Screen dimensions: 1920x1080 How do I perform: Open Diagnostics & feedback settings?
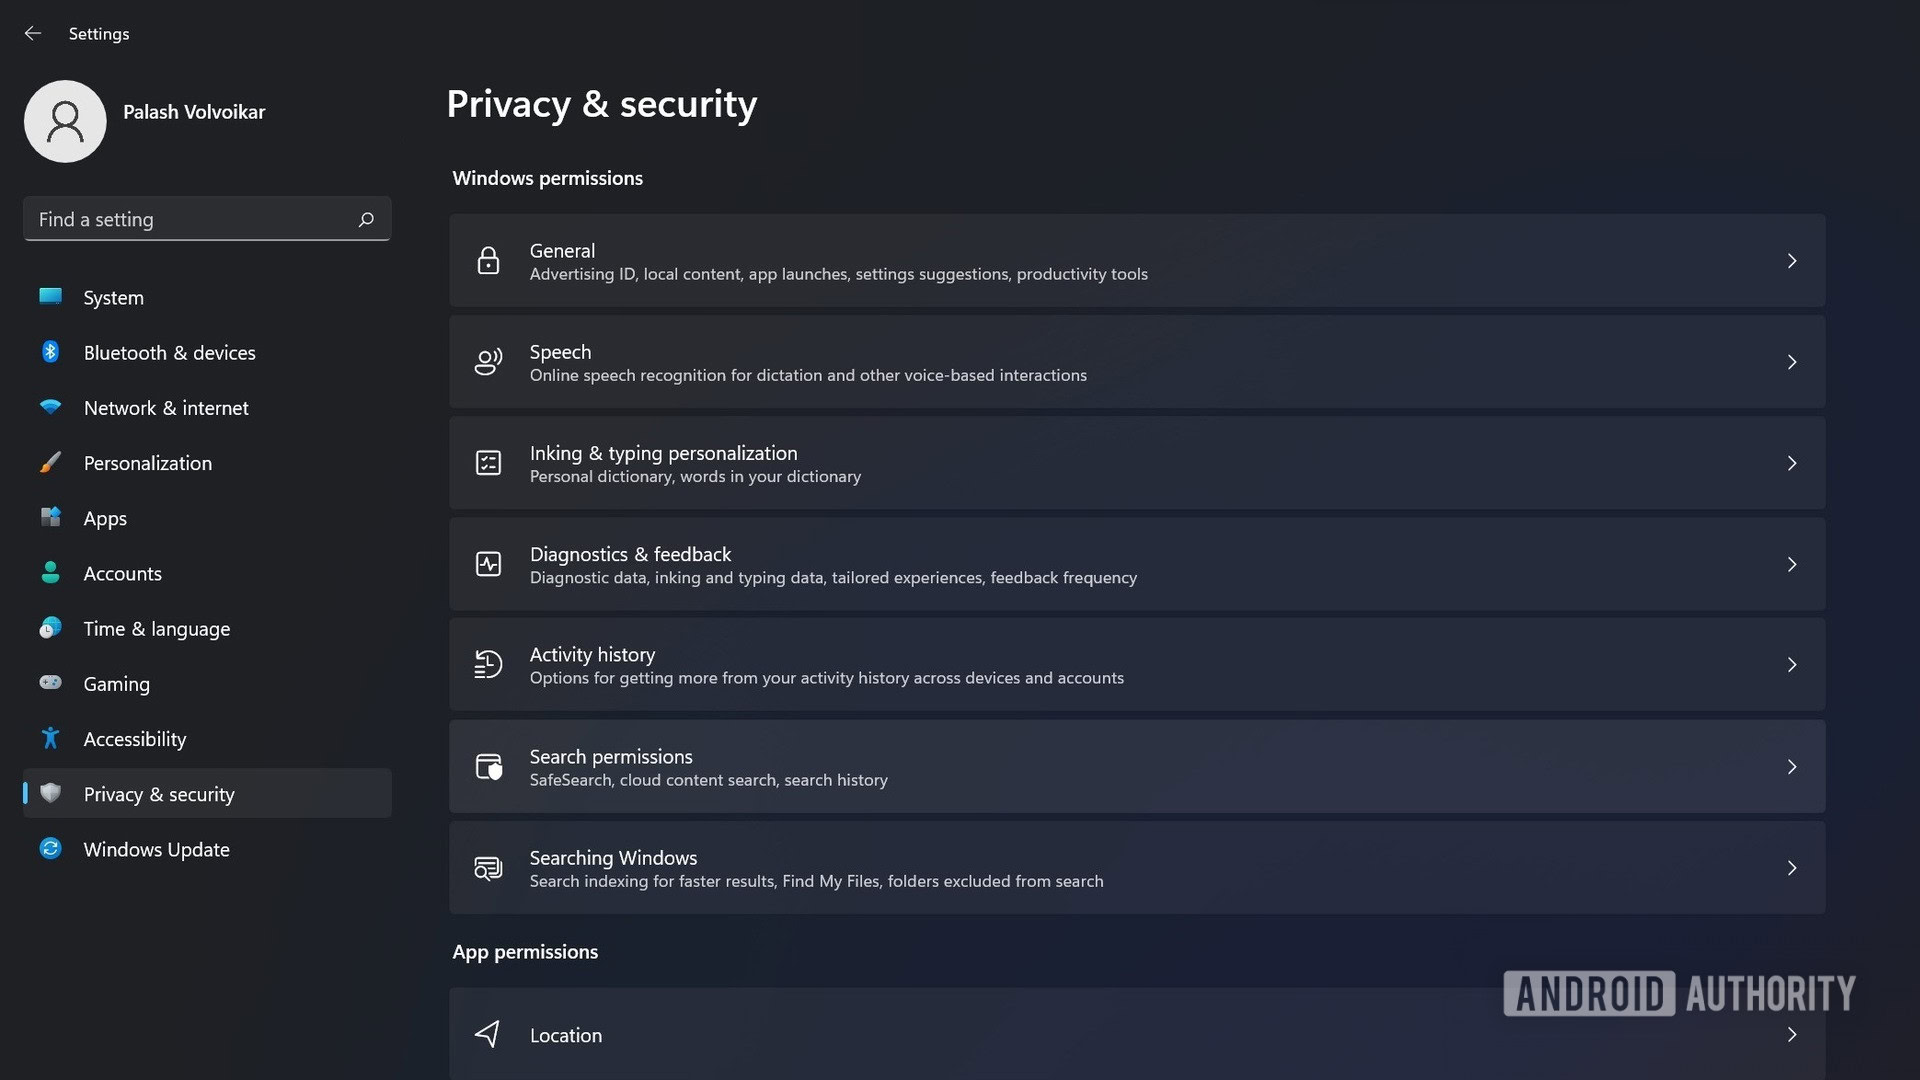coord(1137,563)
